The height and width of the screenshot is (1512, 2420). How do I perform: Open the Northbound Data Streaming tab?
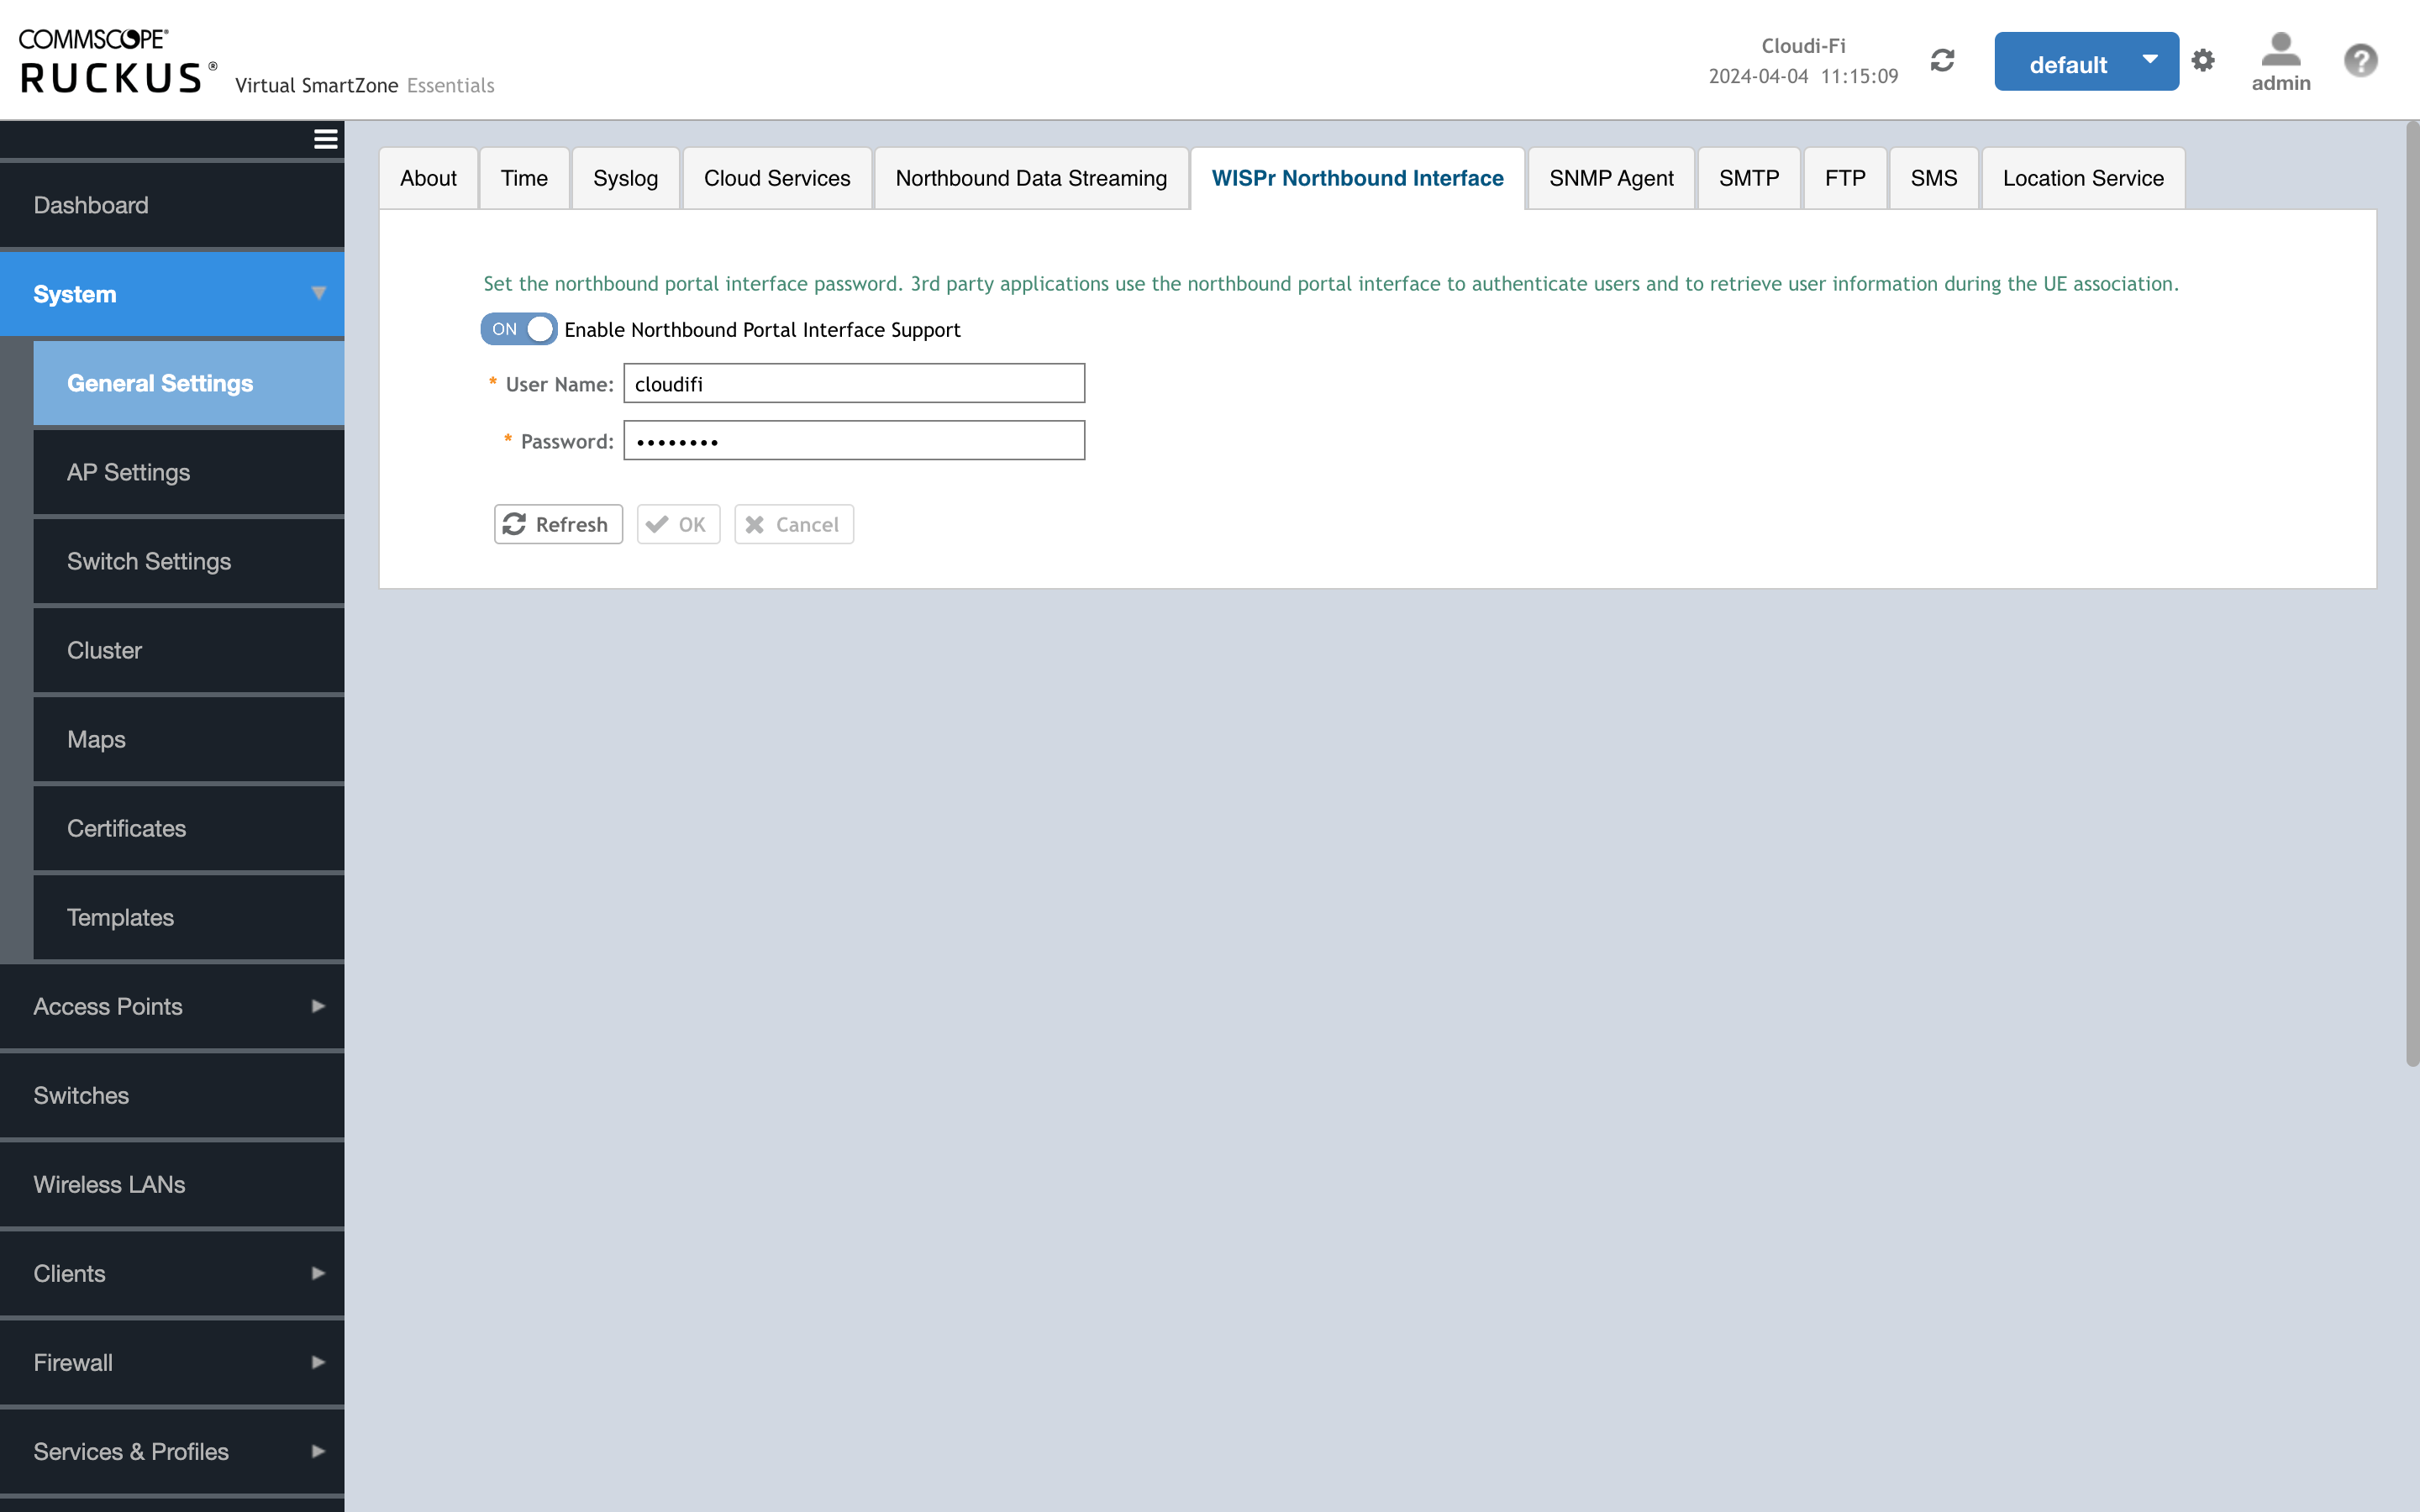1031,178
